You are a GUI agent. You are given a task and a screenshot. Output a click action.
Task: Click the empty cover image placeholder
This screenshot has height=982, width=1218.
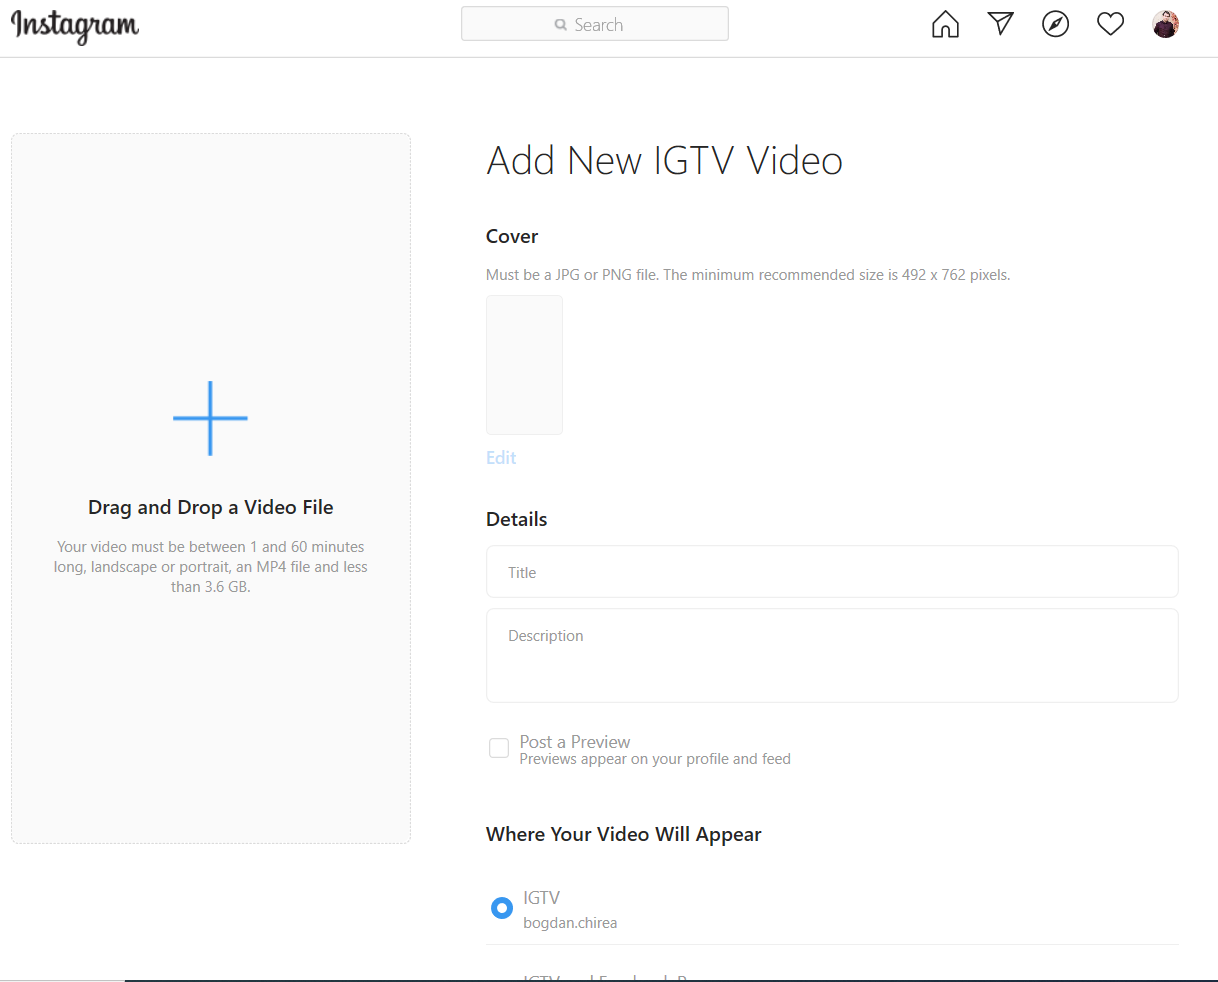[x=524, y=364]
